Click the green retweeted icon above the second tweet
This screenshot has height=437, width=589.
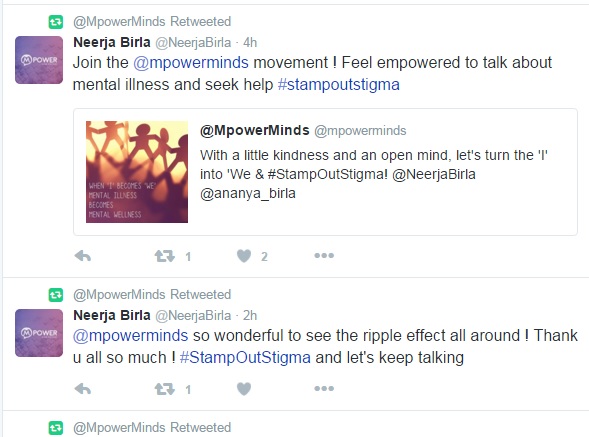[x=56, y=295]
